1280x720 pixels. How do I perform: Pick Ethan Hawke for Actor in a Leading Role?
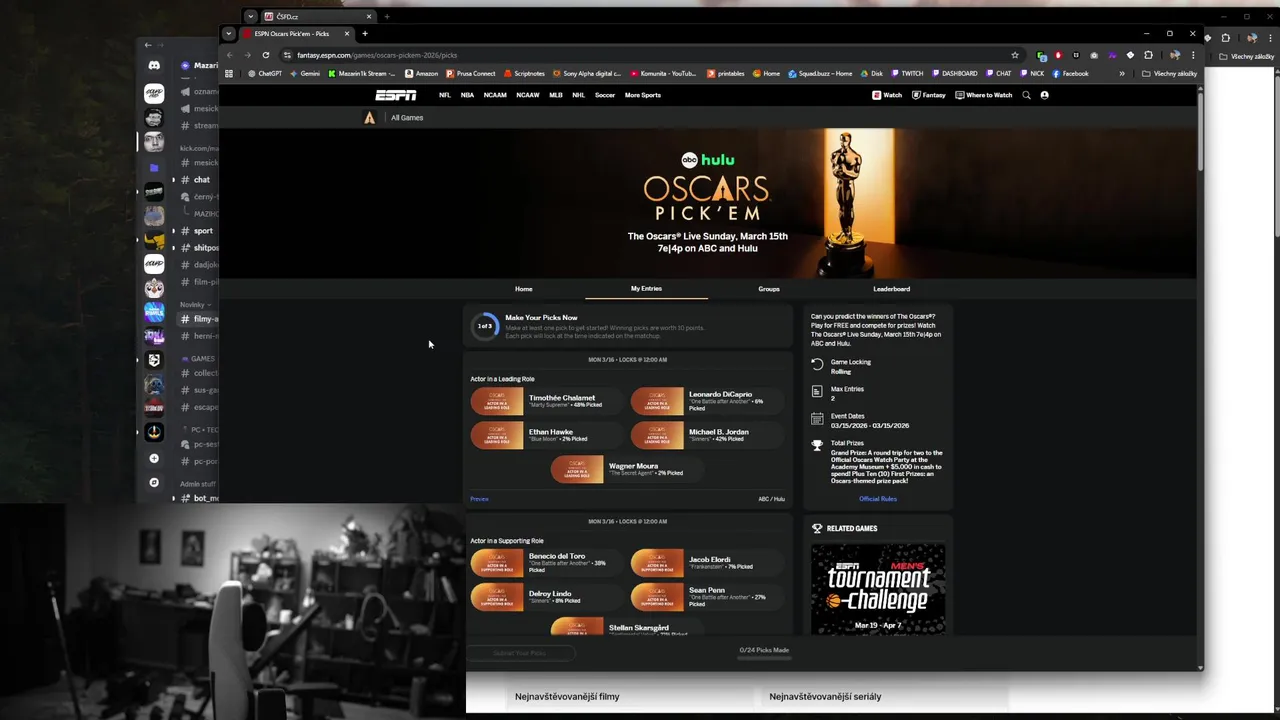546,435
